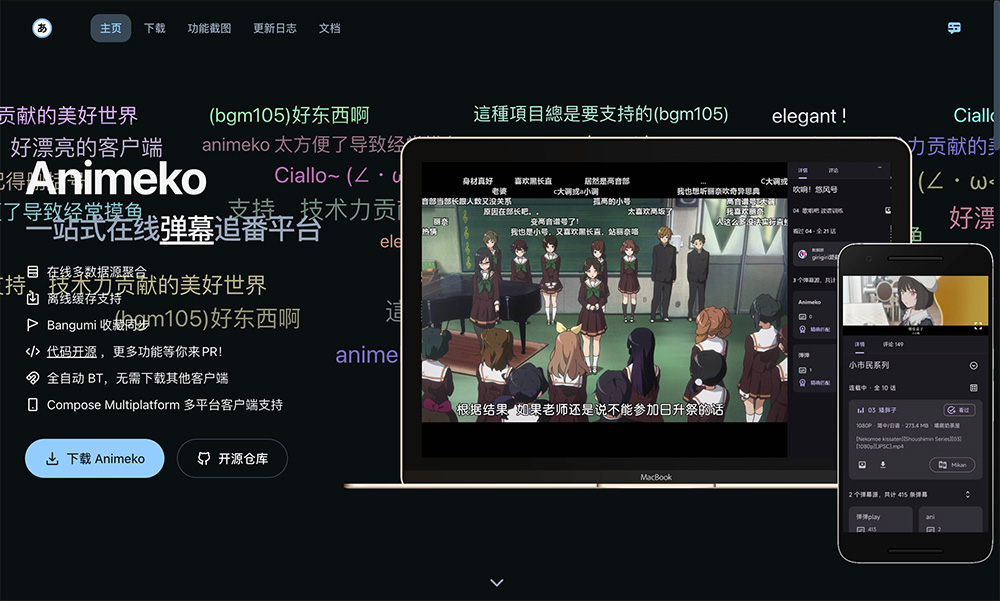Click the 在线多数据源聚合 data source icon

click(32, 270)
